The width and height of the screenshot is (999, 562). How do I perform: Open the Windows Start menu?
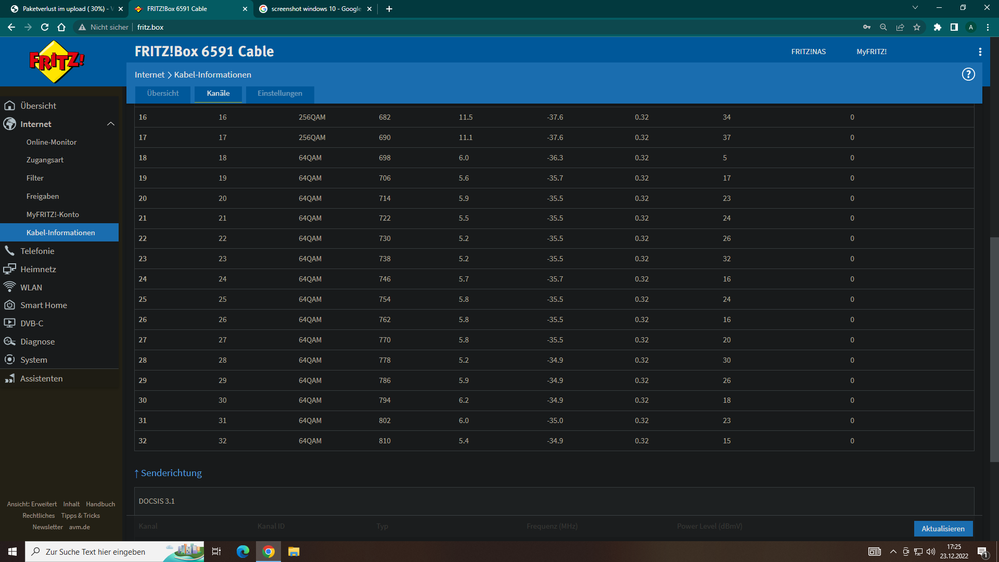click(12, 552)
